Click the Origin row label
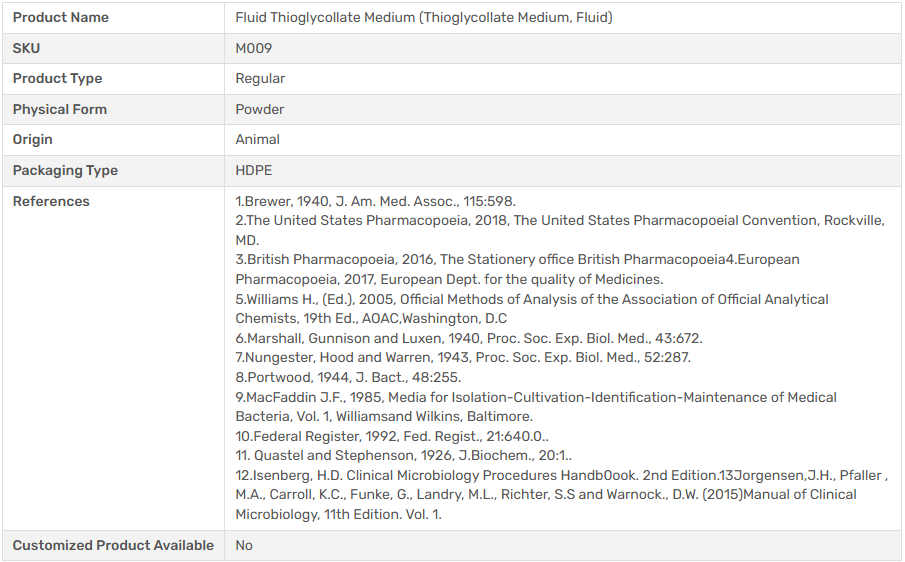Viewport: 905px width, 562px height. pyautogui.click(x=33, y=140)
